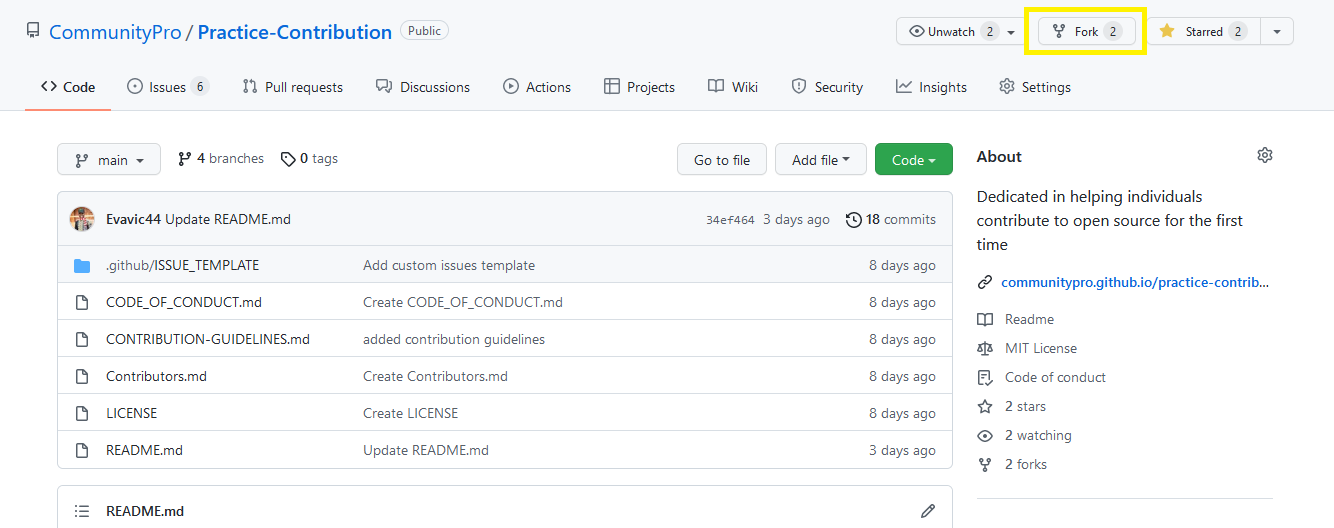Switch to the Pull requests tab

[x=293, y=87]
